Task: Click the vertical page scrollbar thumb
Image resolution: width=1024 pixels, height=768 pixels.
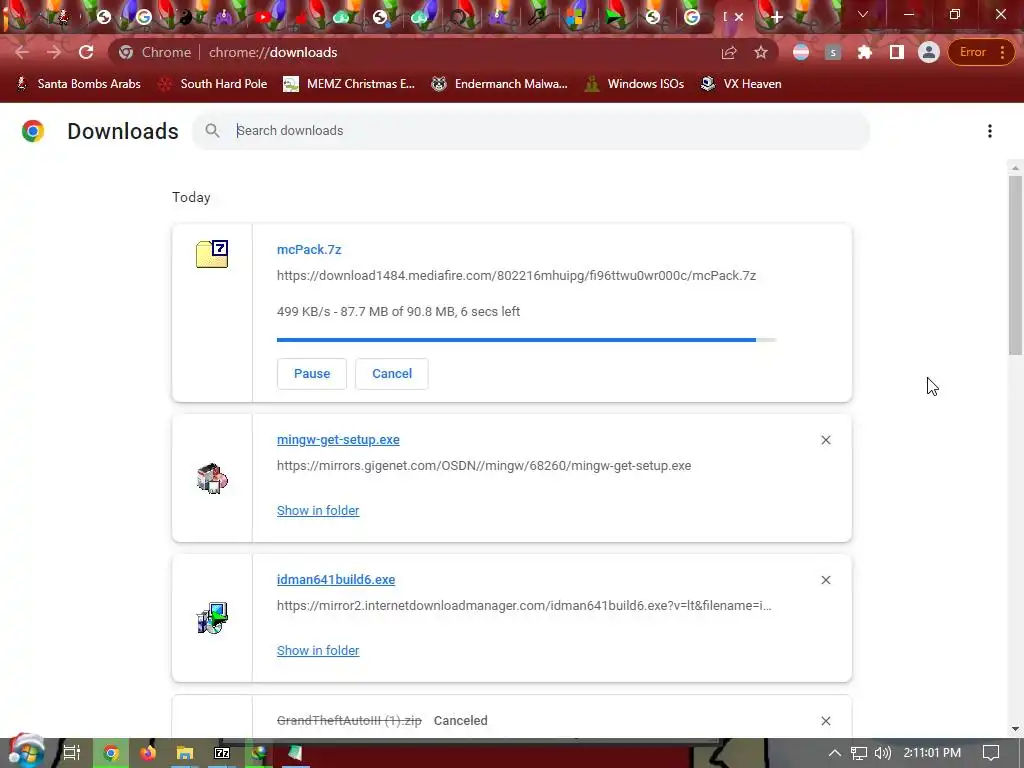Action: [1015, 264]
